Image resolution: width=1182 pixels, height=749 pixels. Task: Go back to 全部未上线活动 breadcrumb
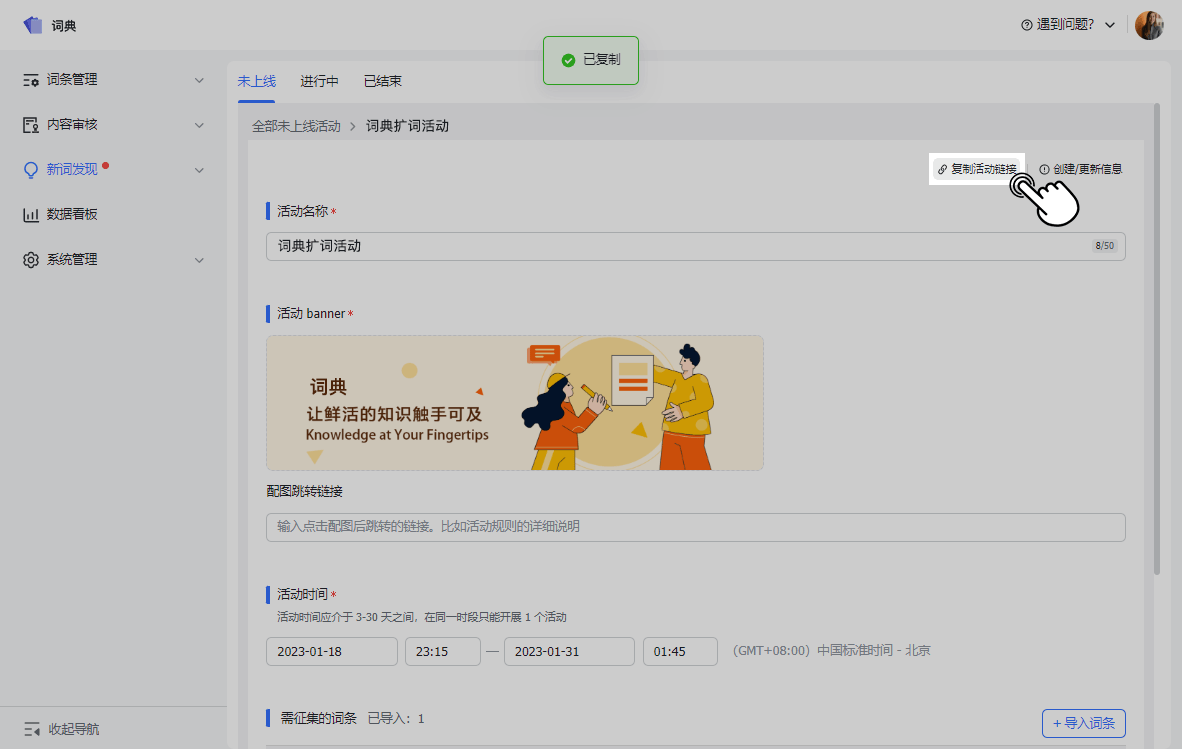point(296,127)
